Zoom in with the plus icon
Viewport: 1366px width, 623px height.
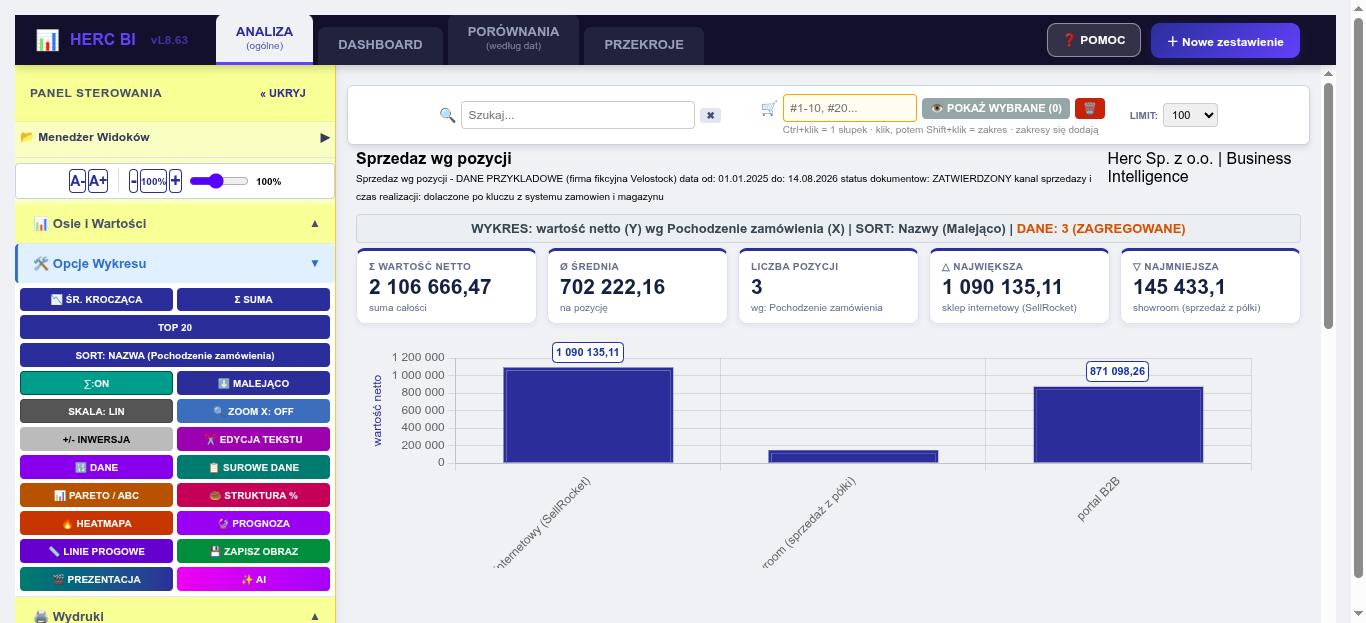click(x=175, y=181)
